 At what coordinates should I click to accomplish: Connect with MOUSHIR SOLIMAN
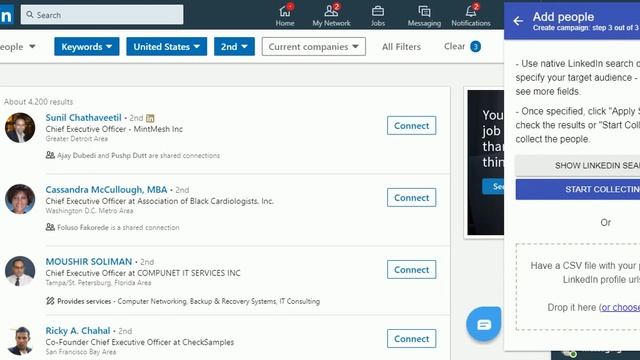(x=411, y=270)
